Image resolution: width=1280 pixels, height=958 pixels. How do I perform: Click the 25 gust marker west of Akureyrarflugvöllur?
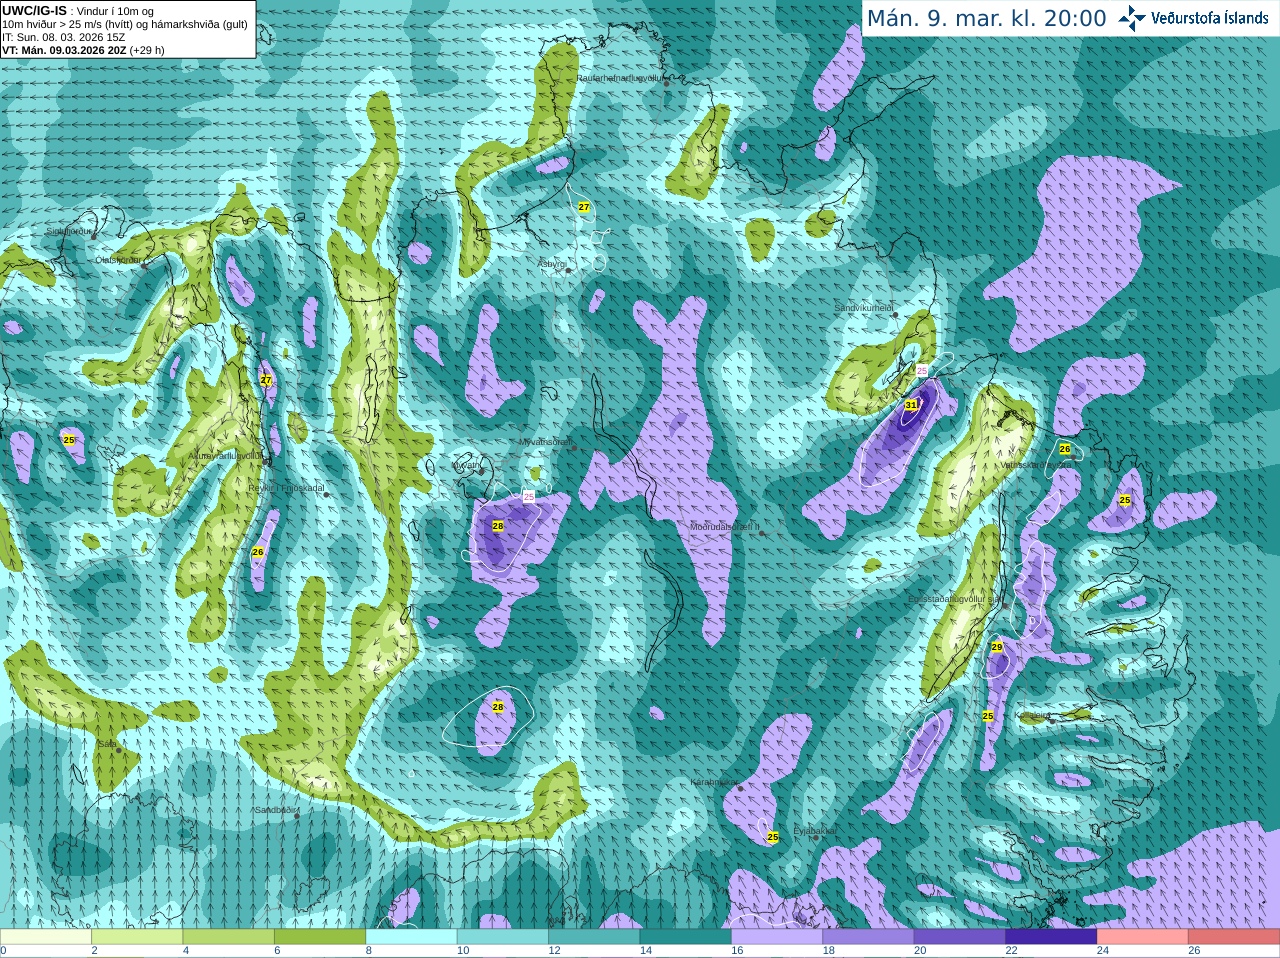coord(69,440)
